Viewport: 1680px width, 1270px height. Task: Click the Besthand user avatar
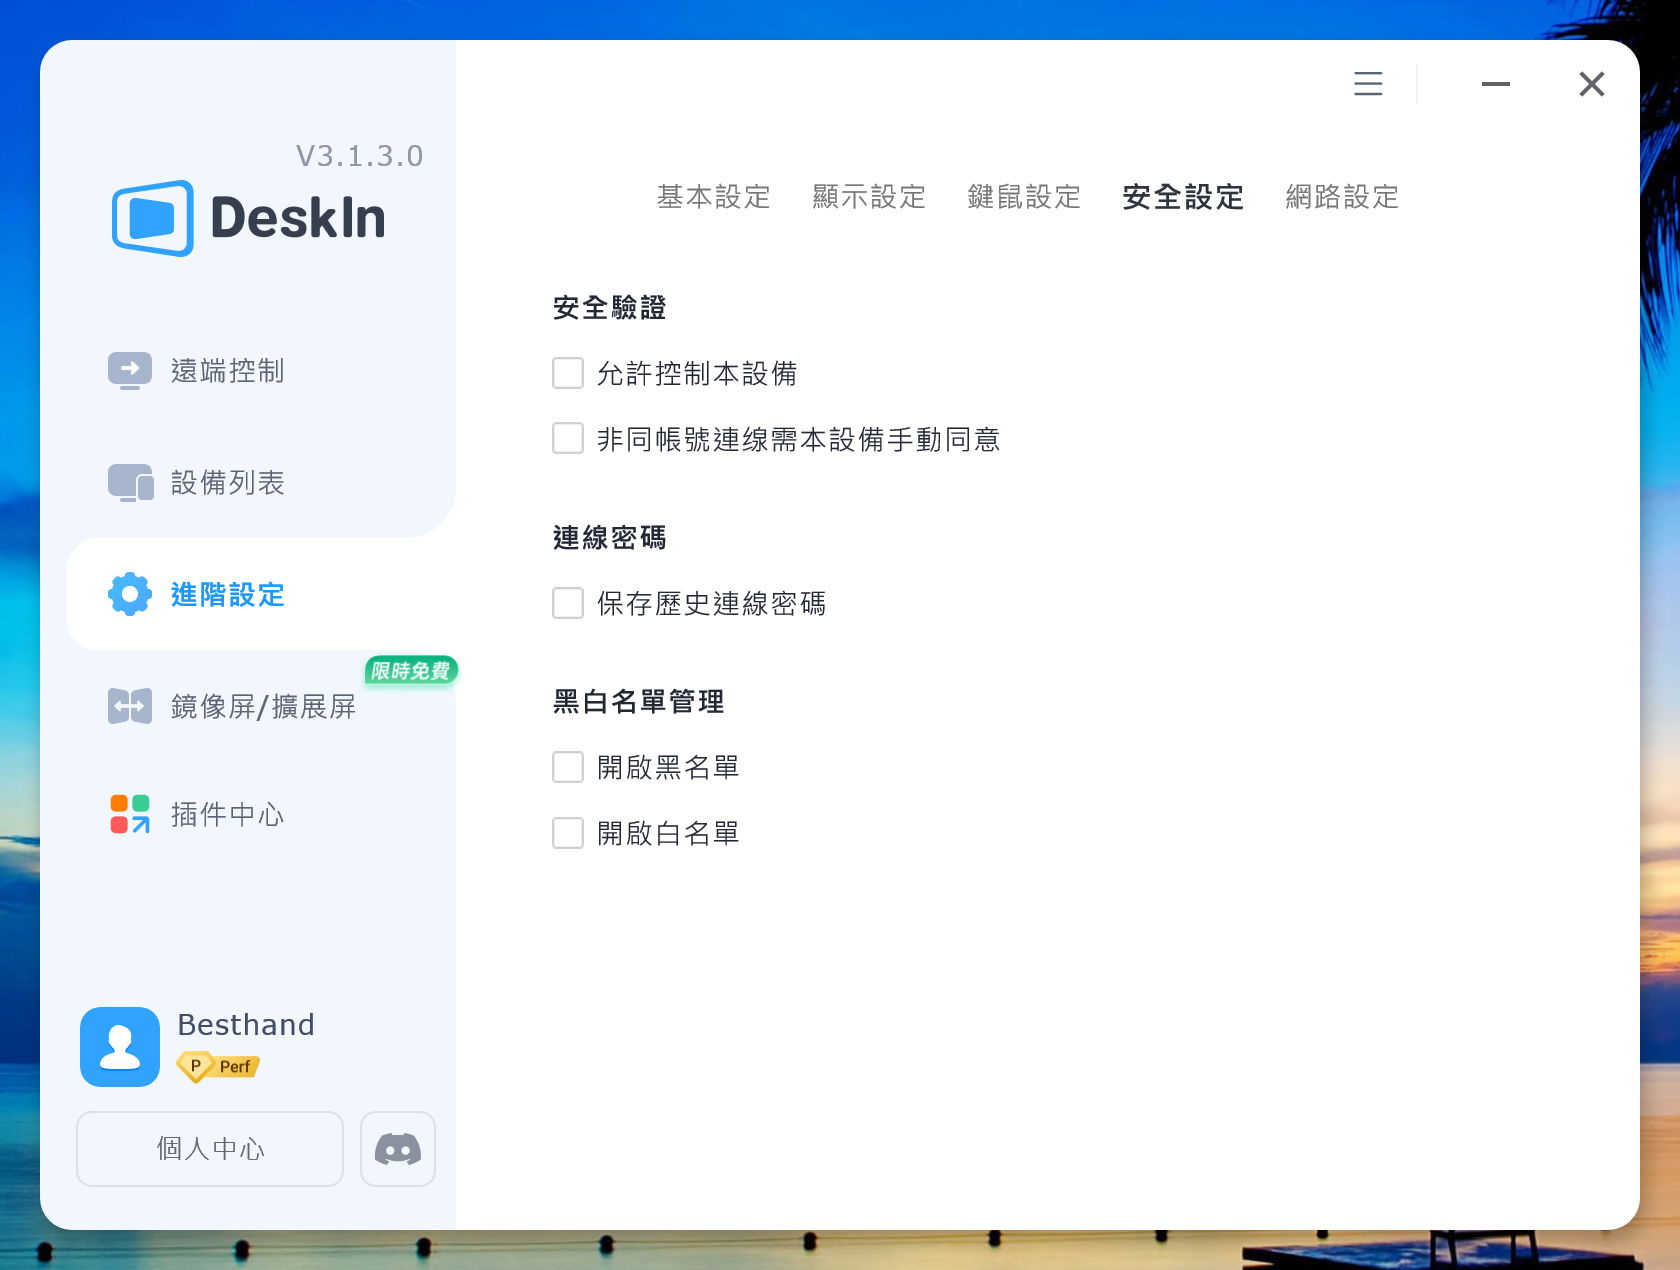[119, 1046]
